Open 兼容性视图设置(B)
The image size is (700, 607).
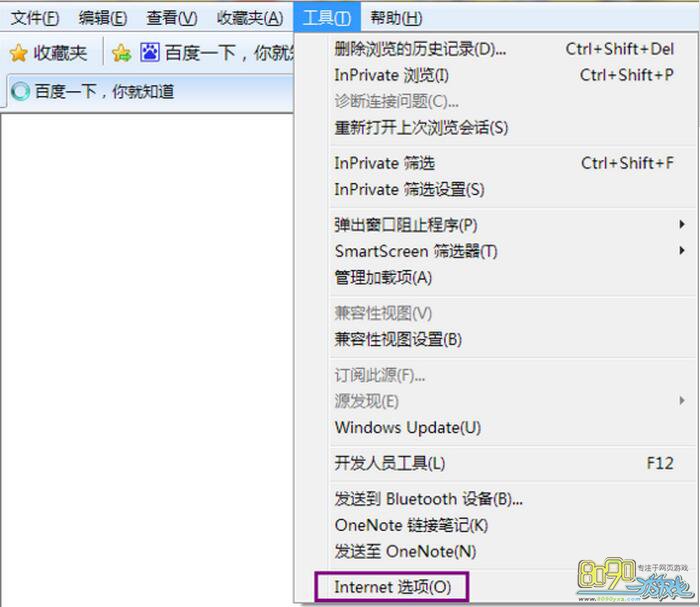[398, 339]
